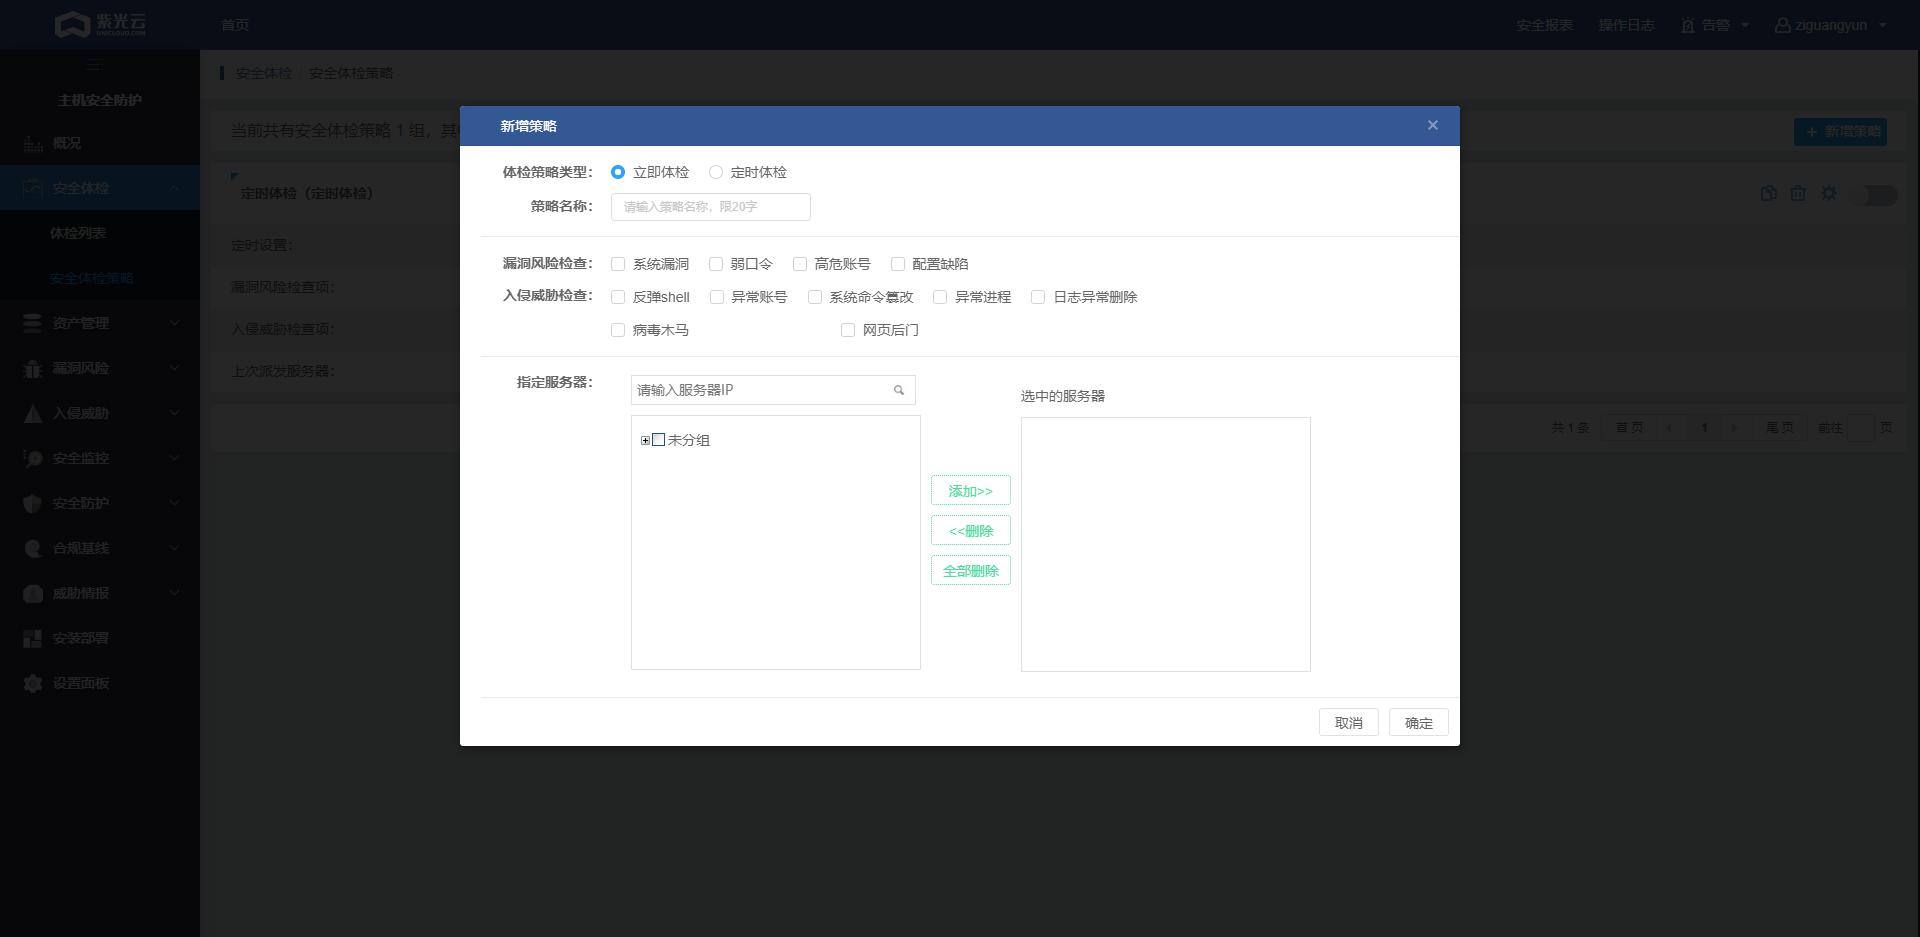Screen dimensions: 1920x937
Task: Click the 全部删除 button
Action: pos(971,571)
